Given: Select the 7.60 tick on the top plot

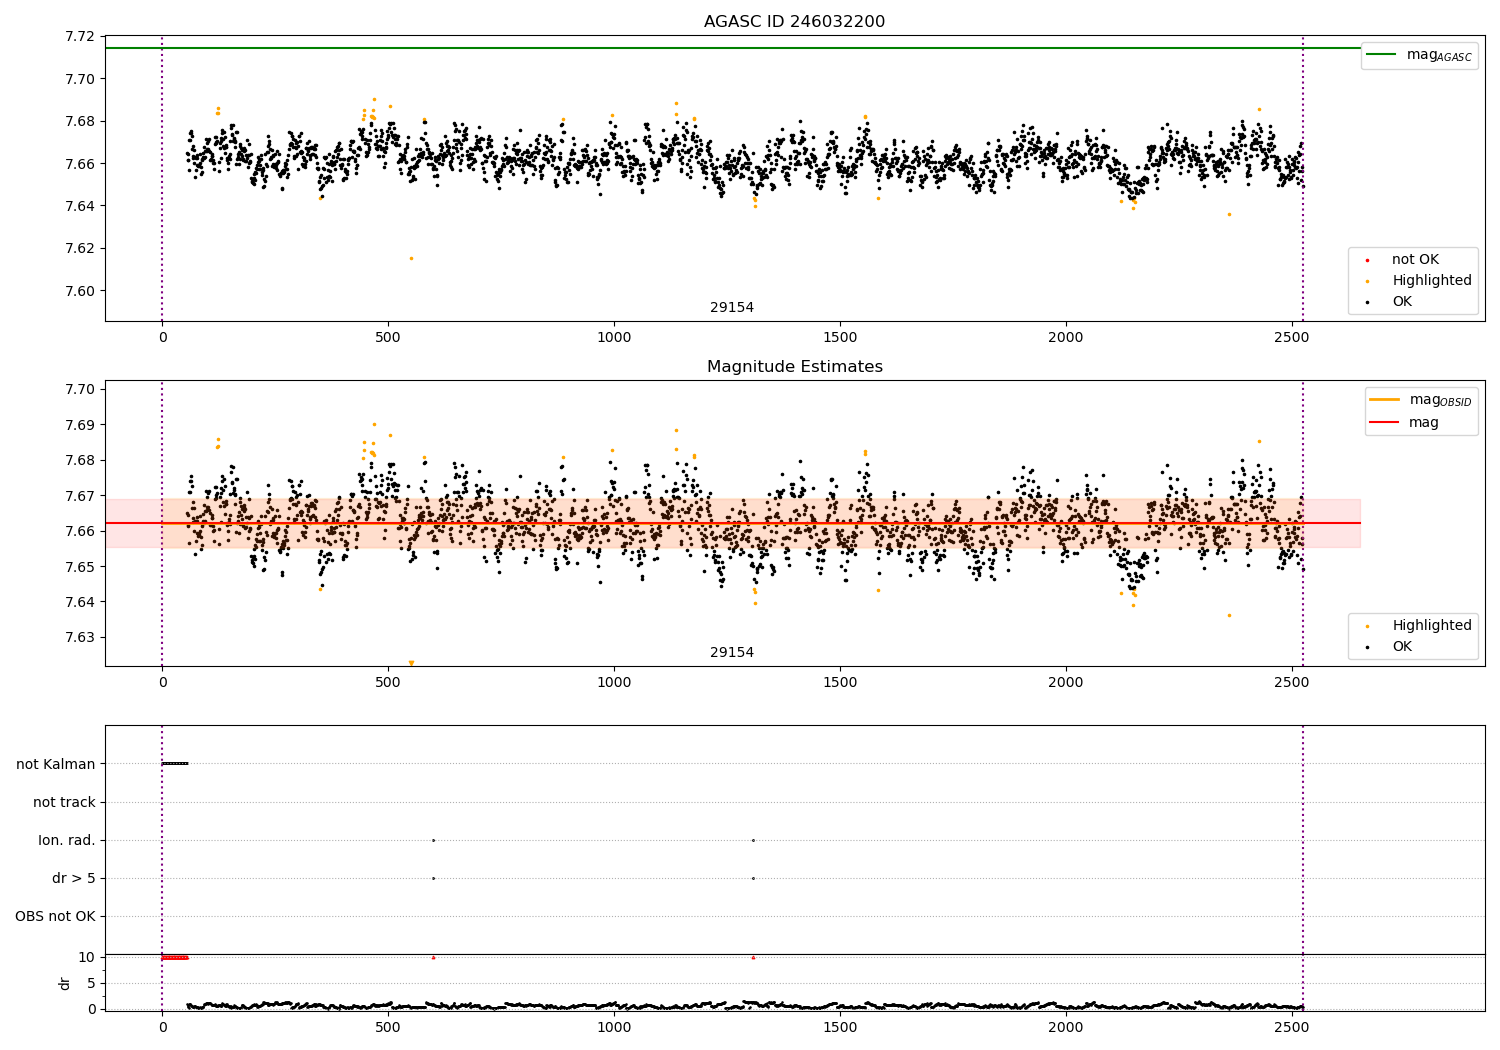Looking at the screenshot, I should [x=79, y=291].
